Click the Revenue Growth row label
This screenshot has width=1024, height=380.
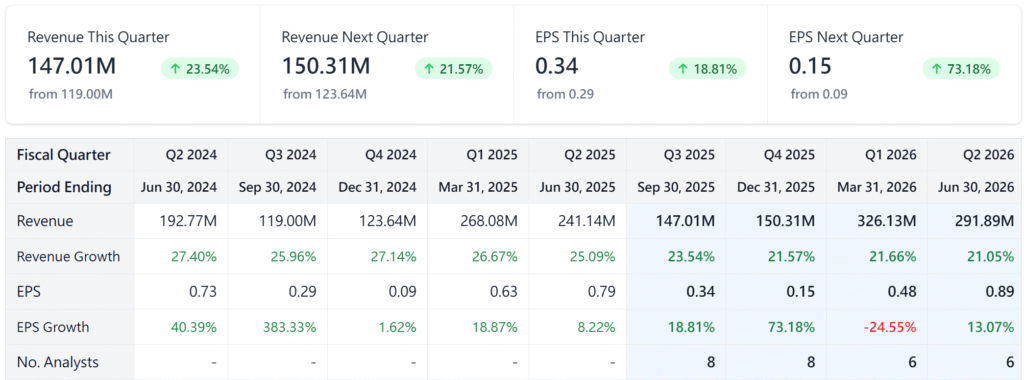click(69, 257)
